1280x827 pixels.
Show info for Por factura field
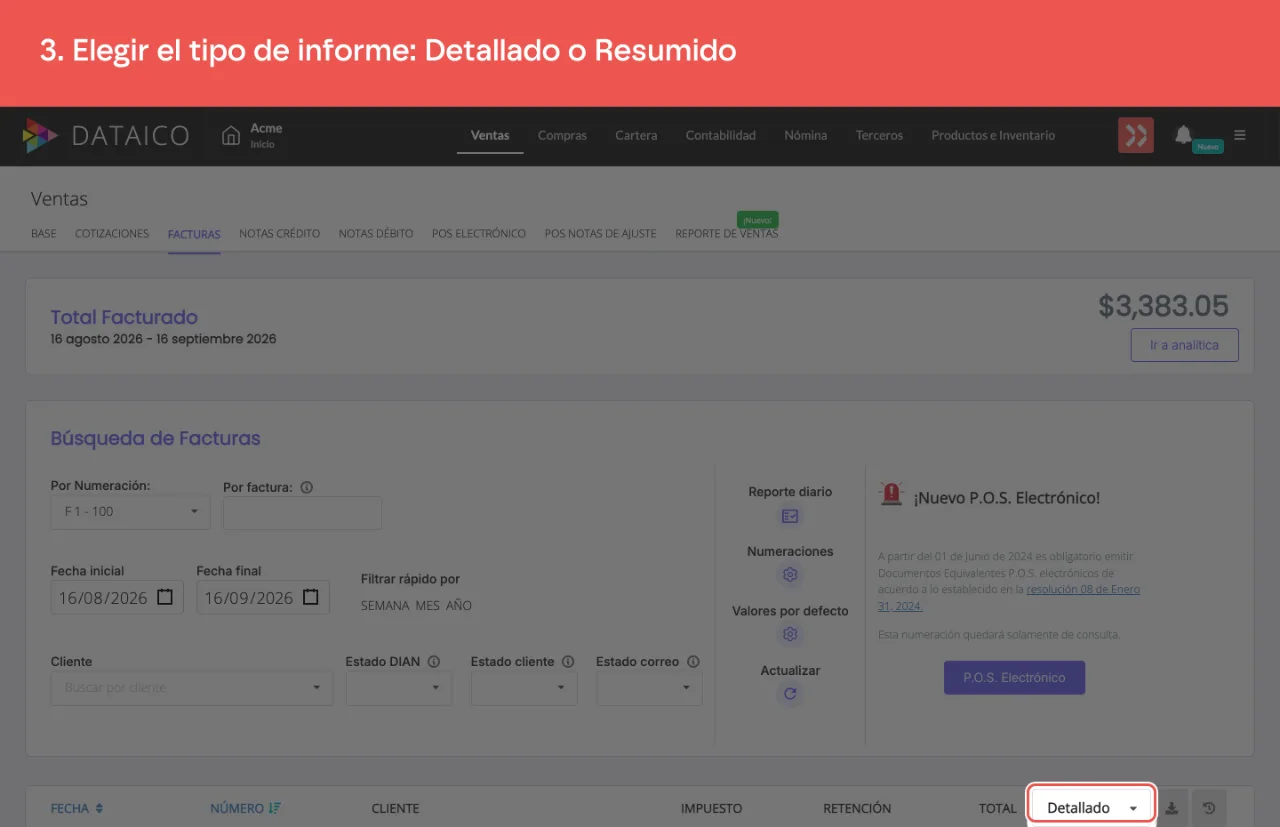(307, 488)
